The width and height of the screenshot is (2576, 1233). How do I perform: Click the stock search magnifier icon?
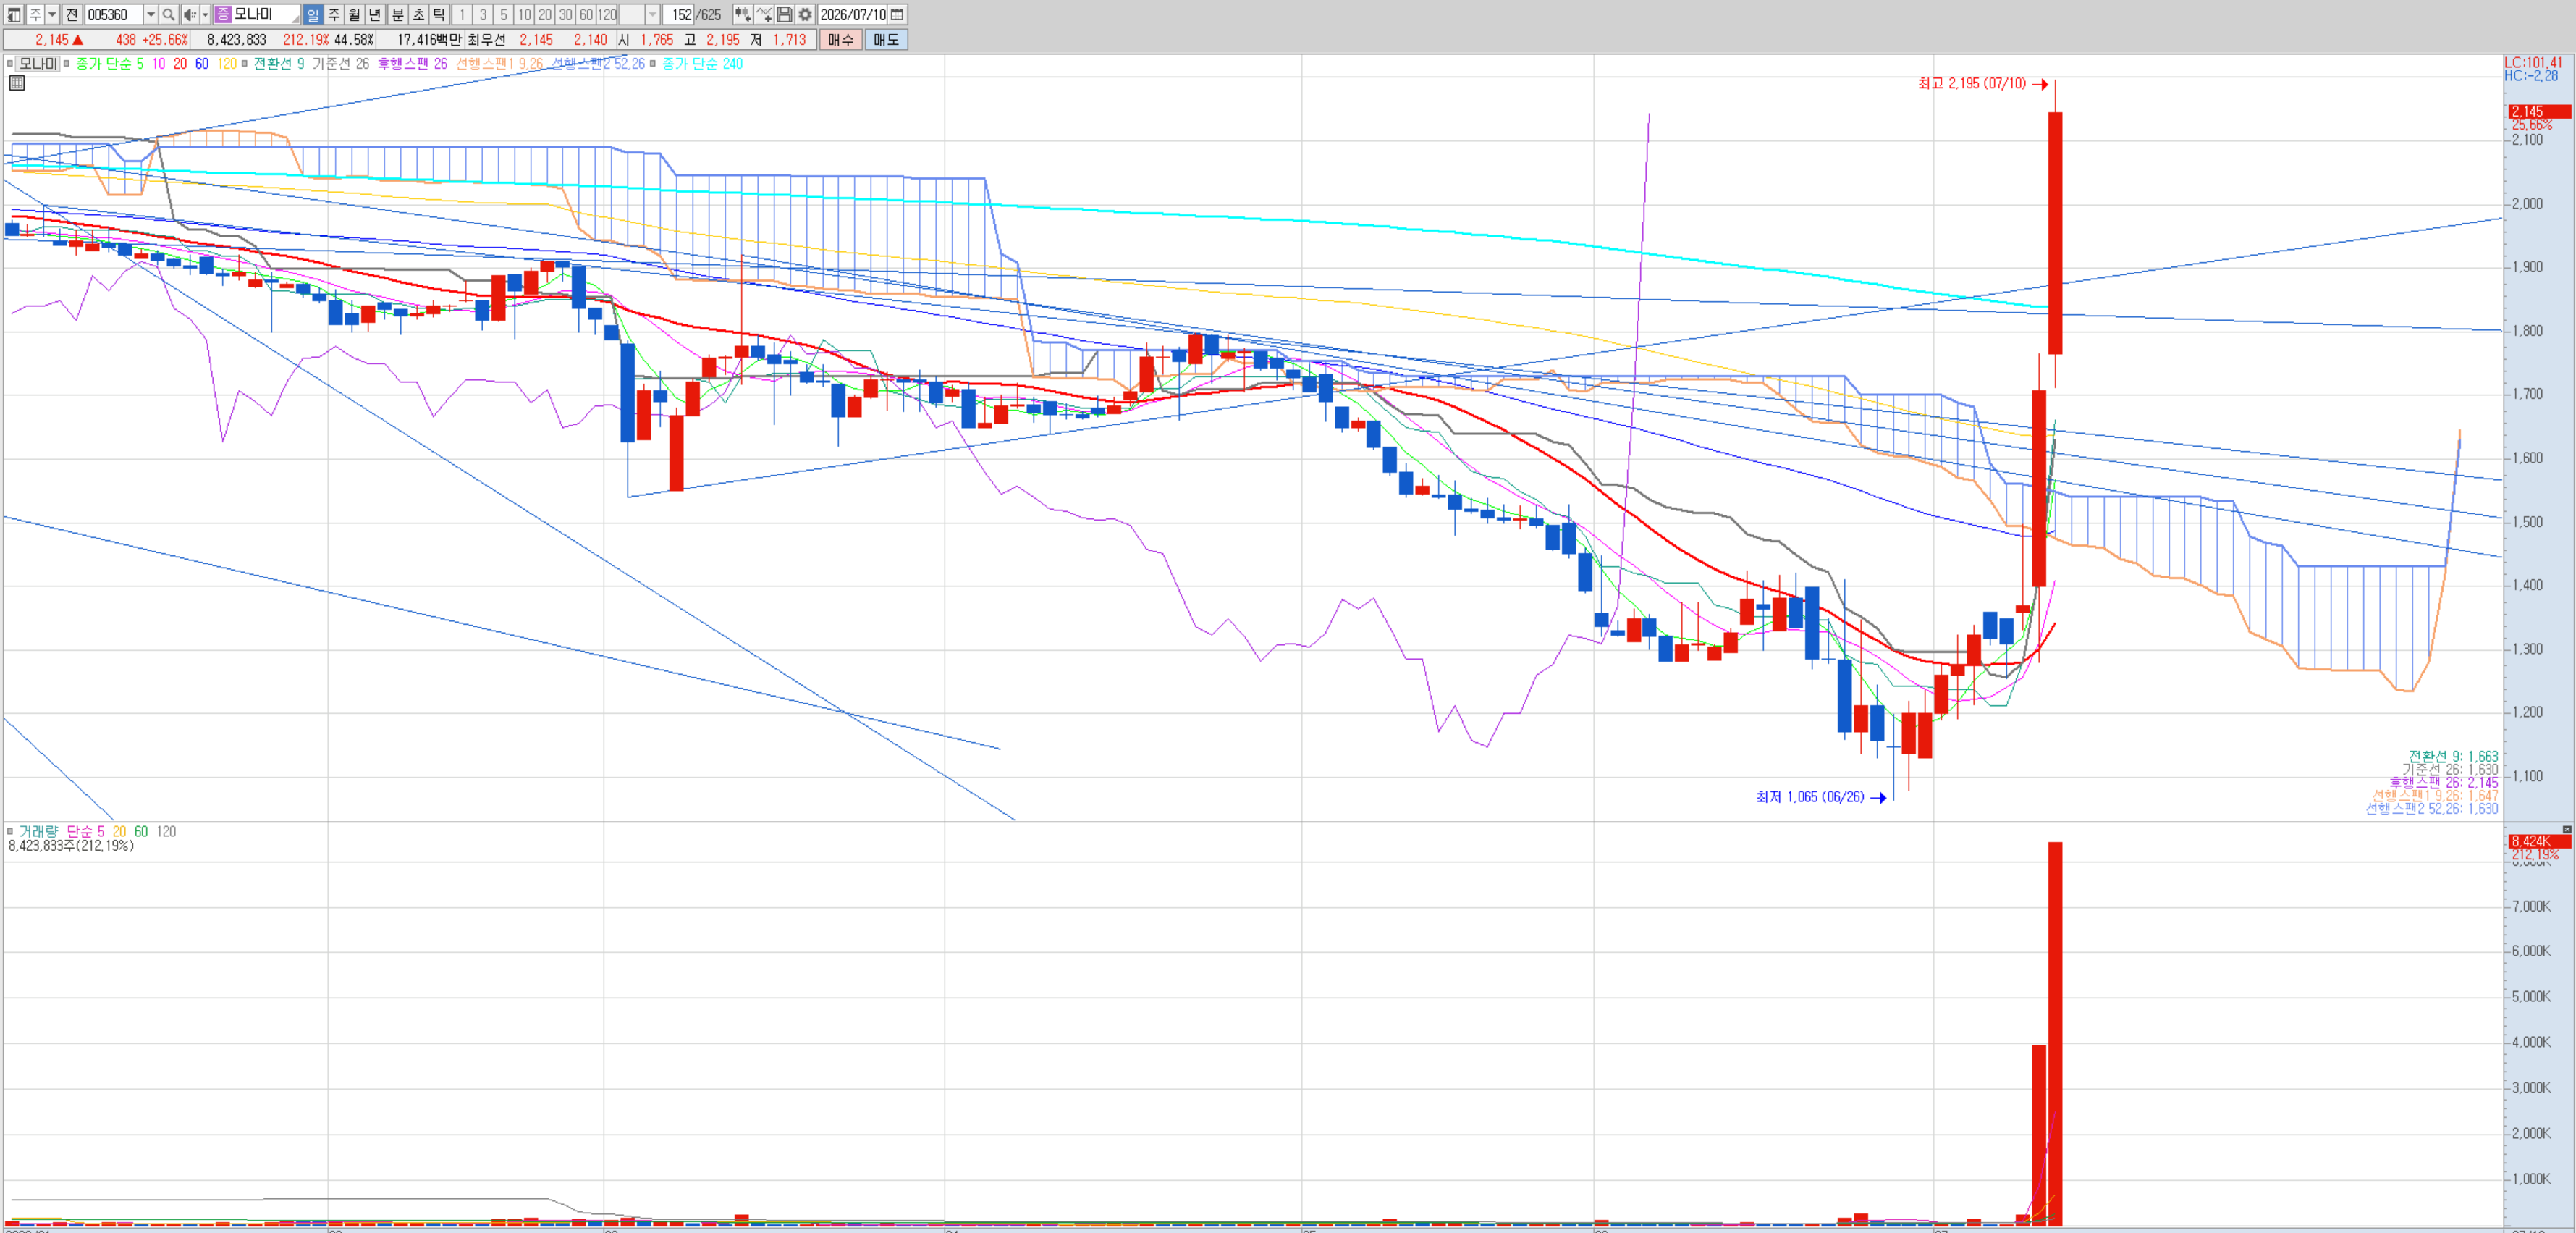click(x=169, y=14)
